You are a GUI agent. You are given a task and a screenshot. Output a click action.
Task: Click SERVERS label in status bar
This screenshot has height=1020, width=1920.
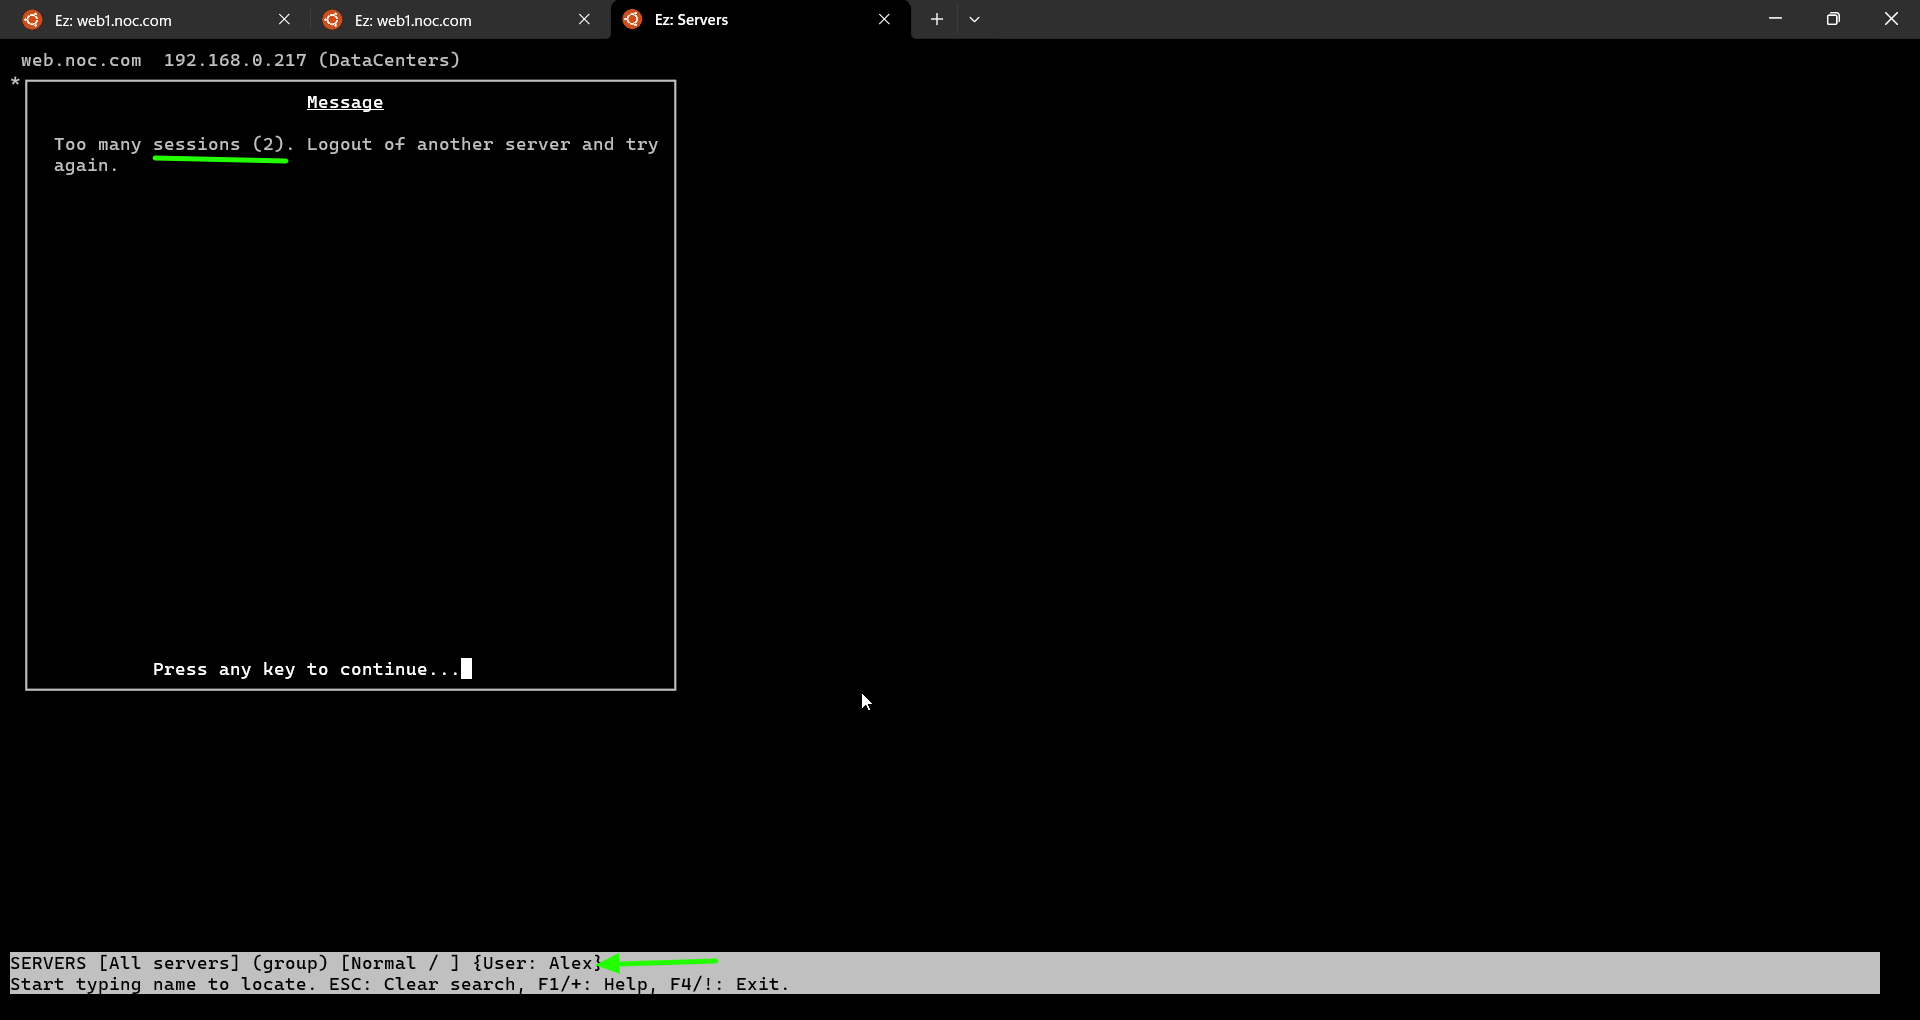click(x=48, y=963)
